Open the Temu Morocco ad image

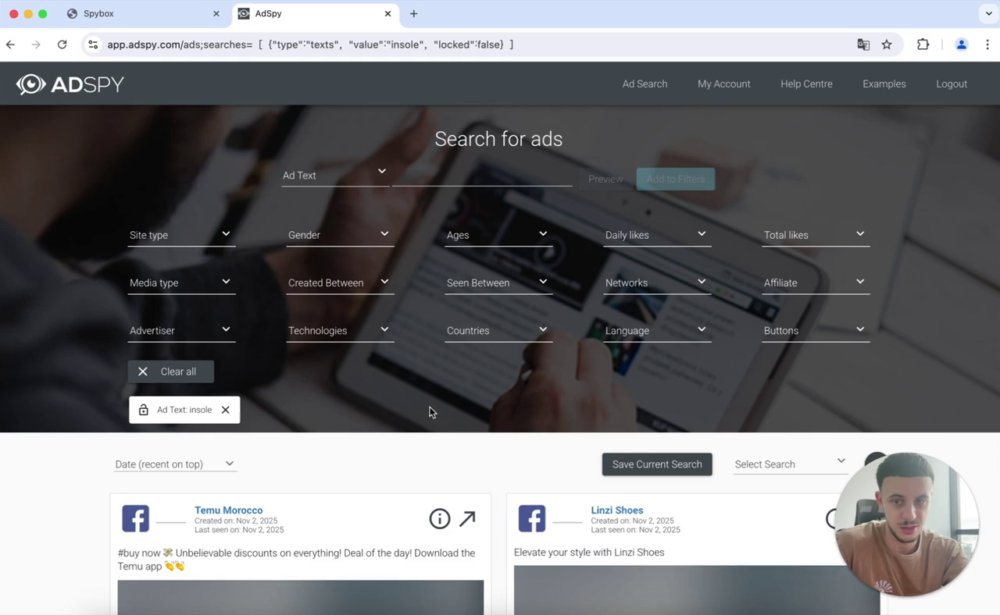pos(300,597)
